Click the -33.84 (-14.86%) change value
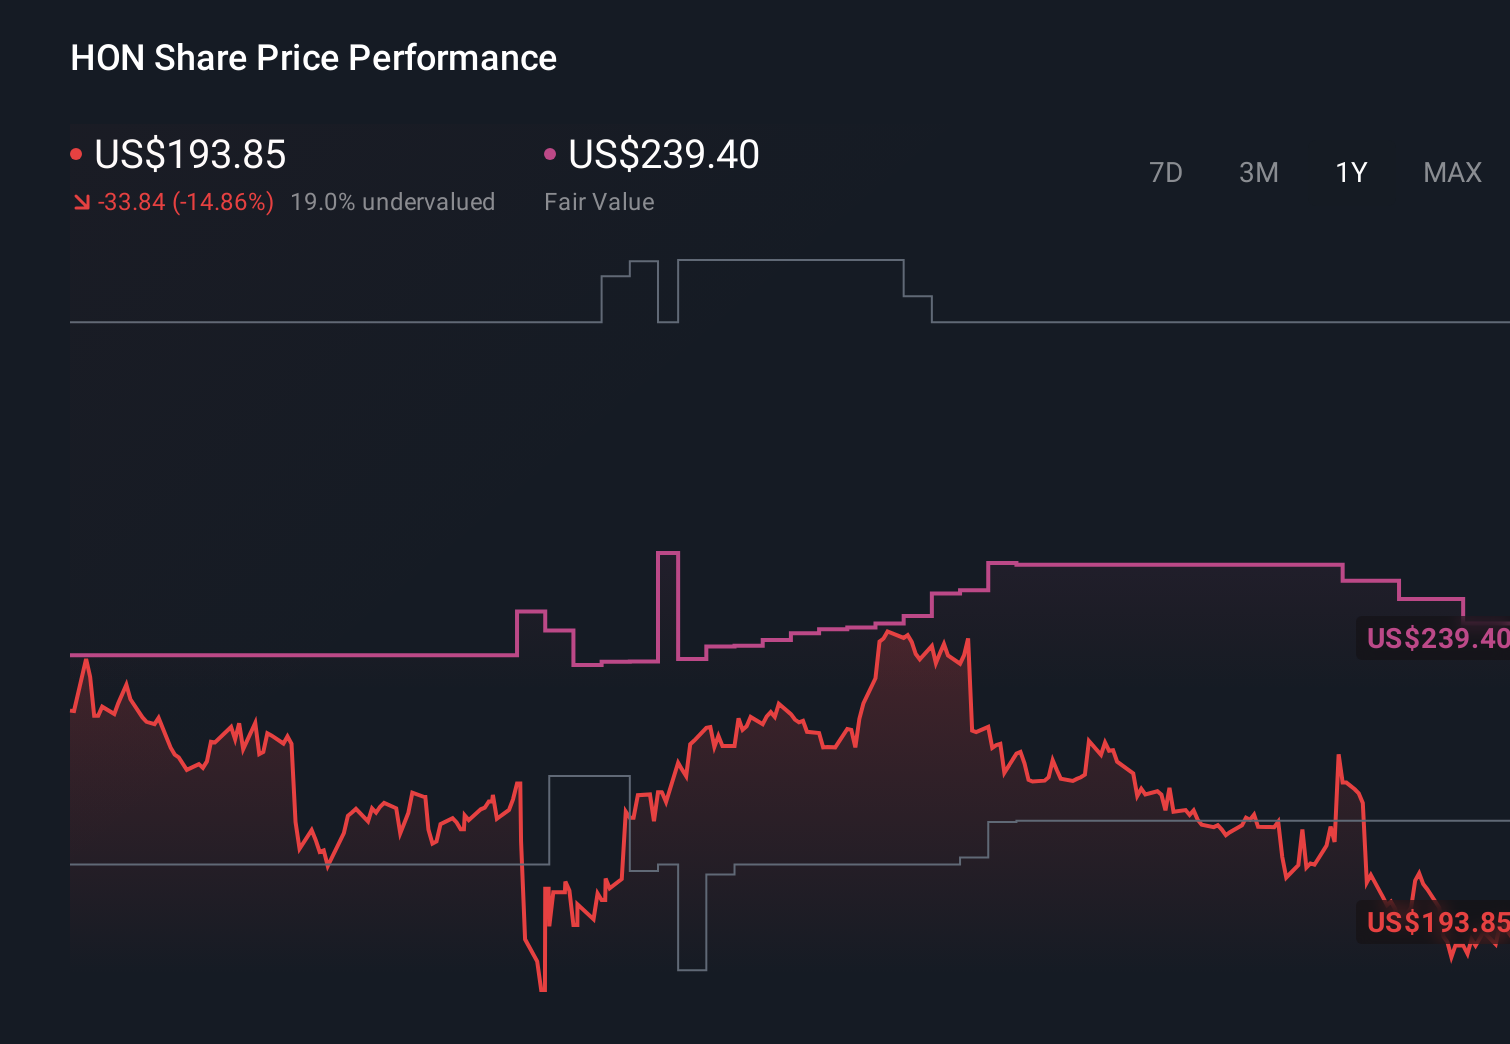 pos(185,201)
